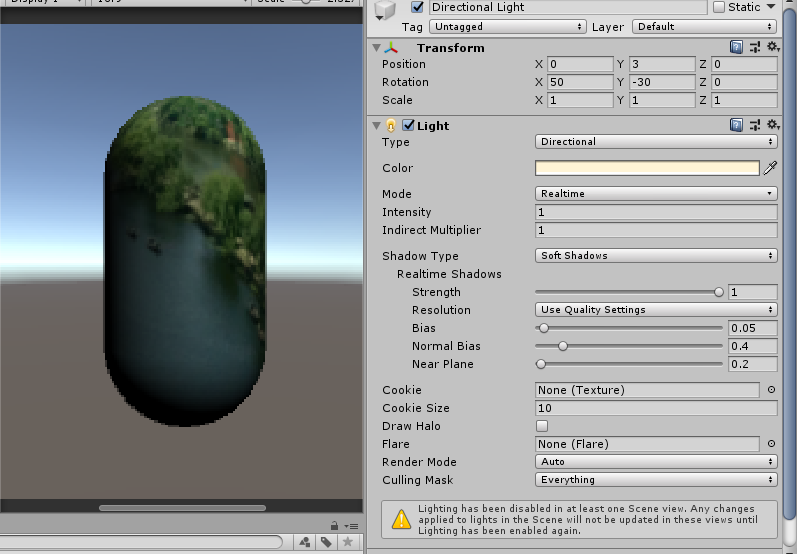The height and width of the screenshot is (554, 797).
Task: Collapse the Transform component foldout
Action: (x=377, y=48)
